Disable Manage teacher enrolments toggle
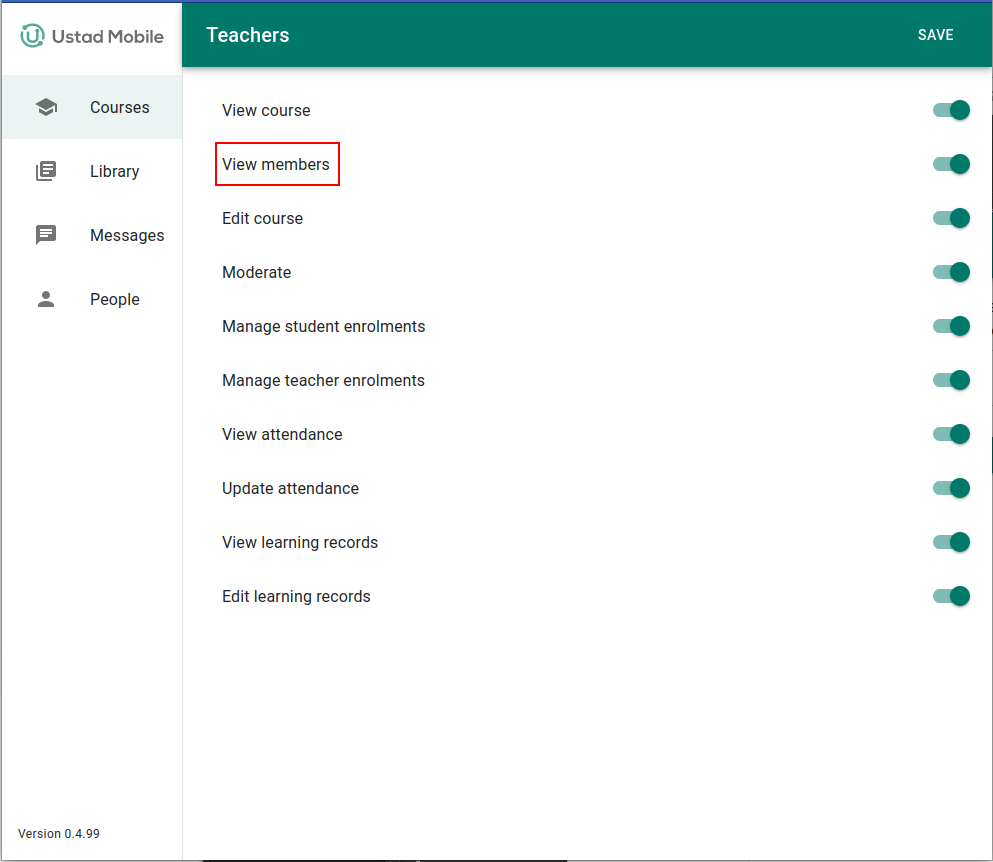The image size is (993, 862). tap(951, 380)
